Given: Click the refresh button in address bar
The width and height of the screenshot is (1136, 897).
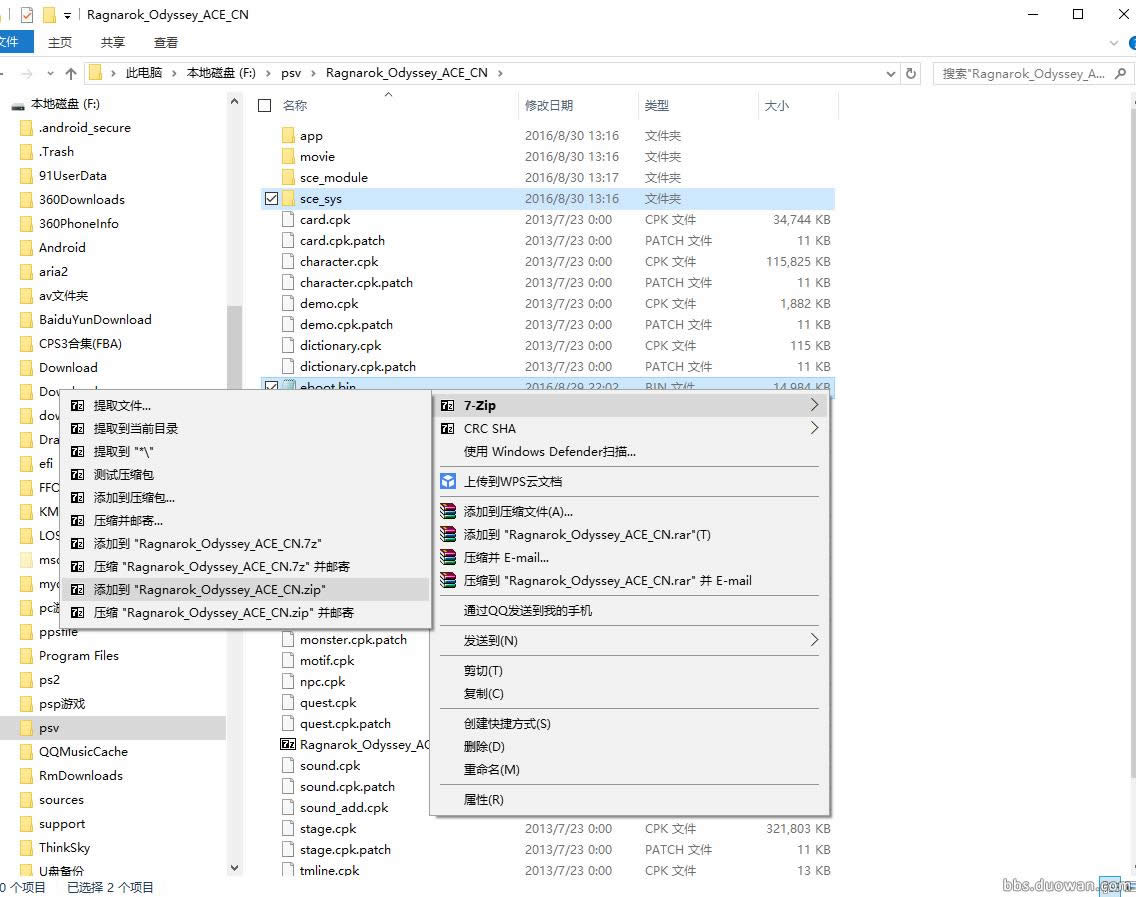Looking at the screenshot, I should click(x=911, y=73).
